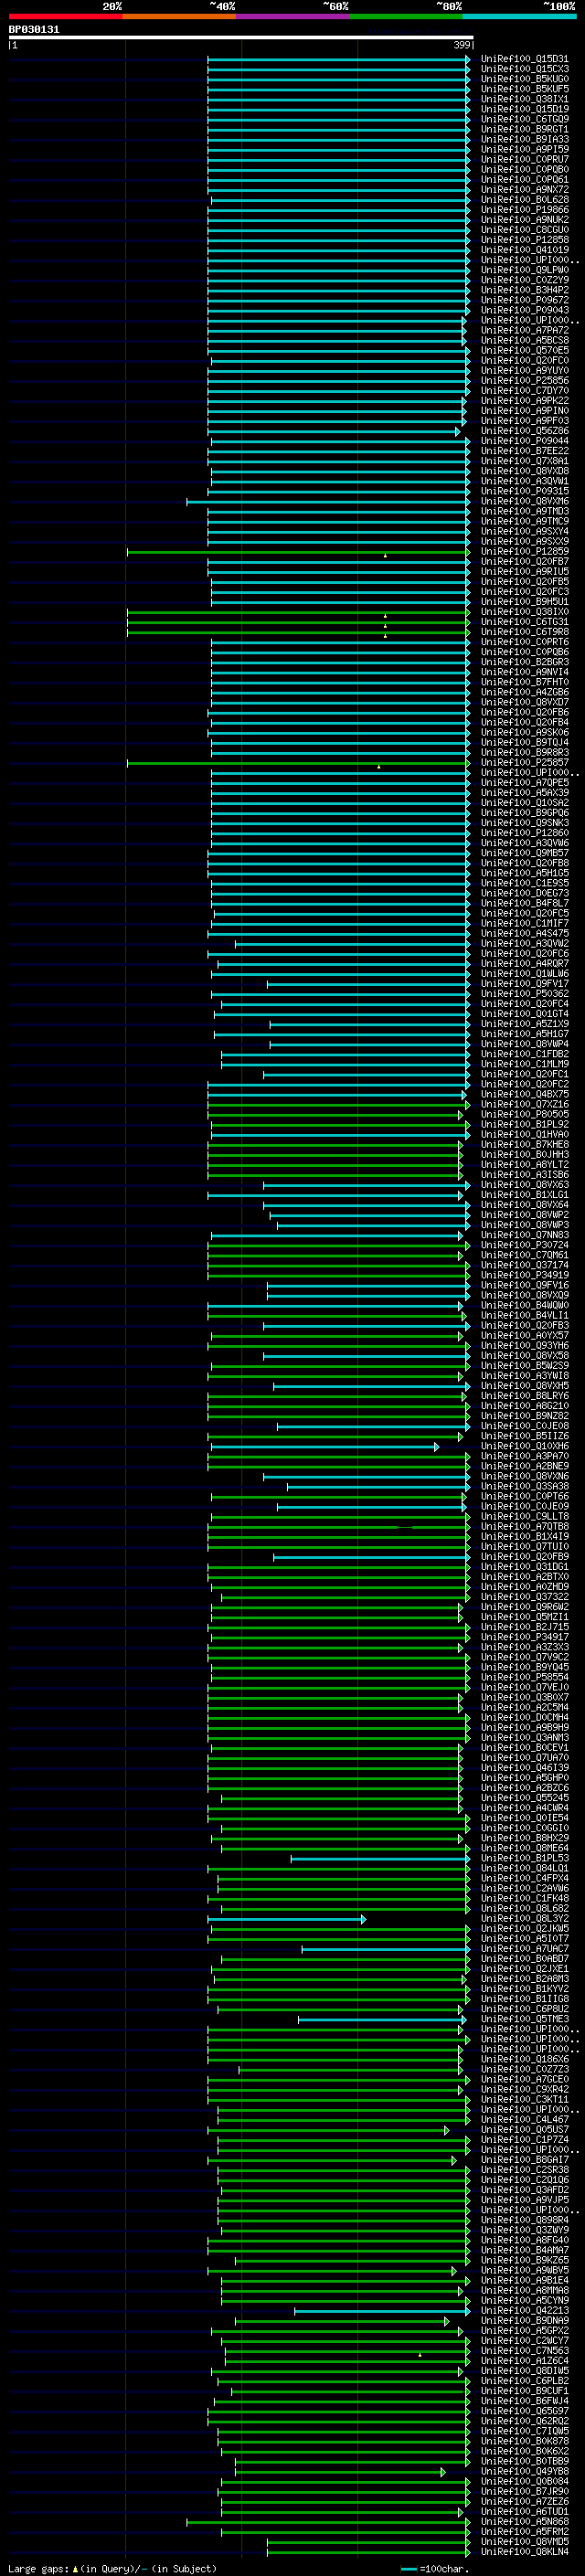Select hit label UniRef100_Q8VX63
Viewport: 585px width, 2576px height.
point(525,1185)
